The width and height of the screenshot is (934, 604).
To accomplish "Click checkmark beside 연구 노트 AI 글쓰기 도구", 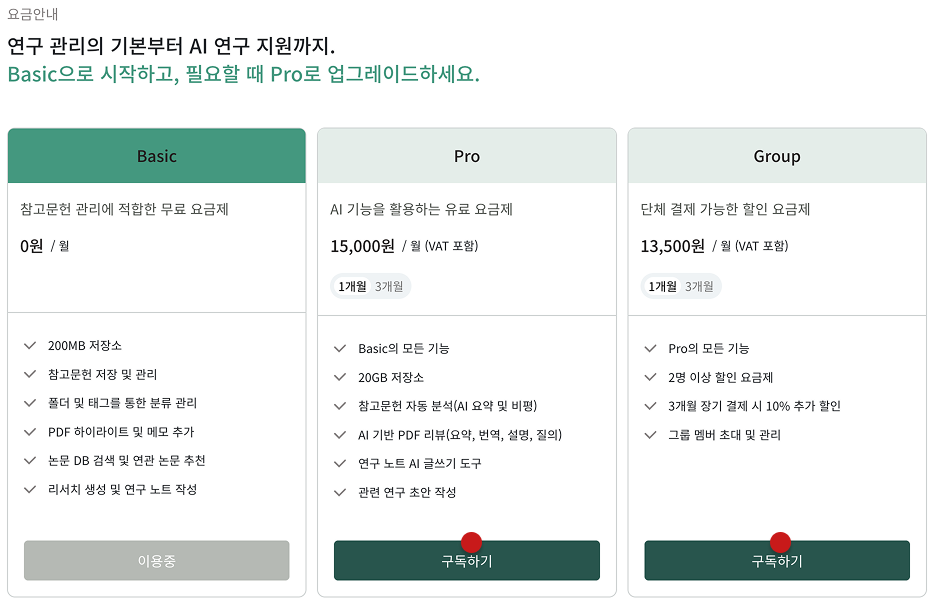I will coord(340,464).
